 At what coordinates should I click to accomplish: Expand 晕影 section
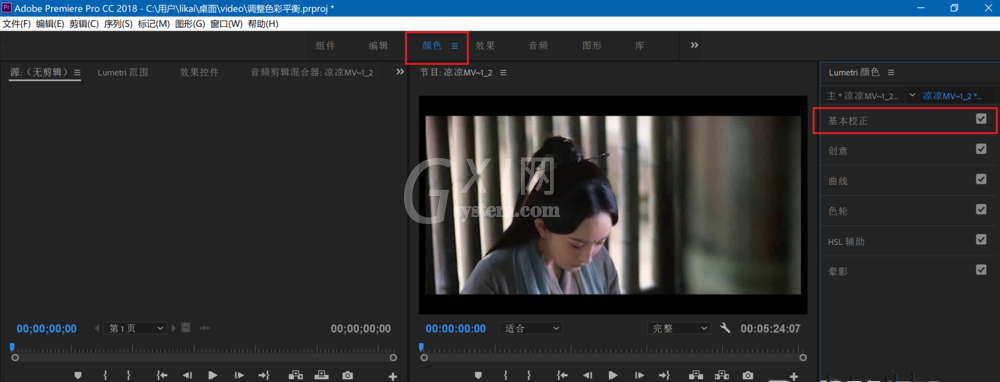[838, 272]
